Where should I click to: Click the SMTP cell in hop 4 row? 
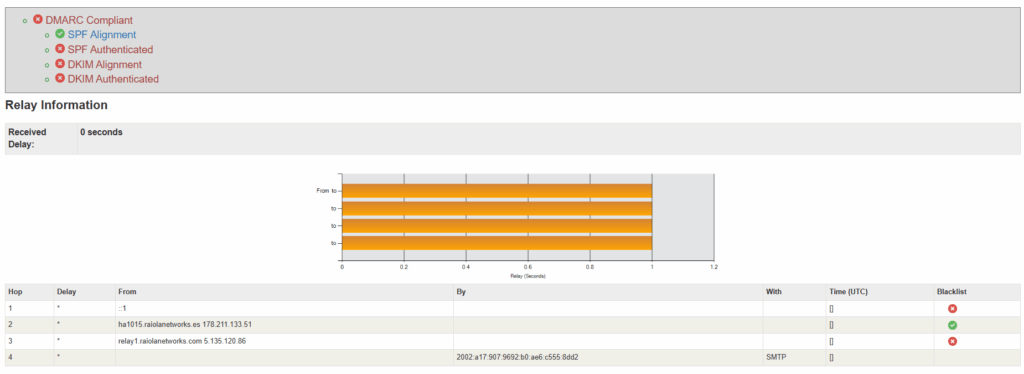[x=795, y=358]
